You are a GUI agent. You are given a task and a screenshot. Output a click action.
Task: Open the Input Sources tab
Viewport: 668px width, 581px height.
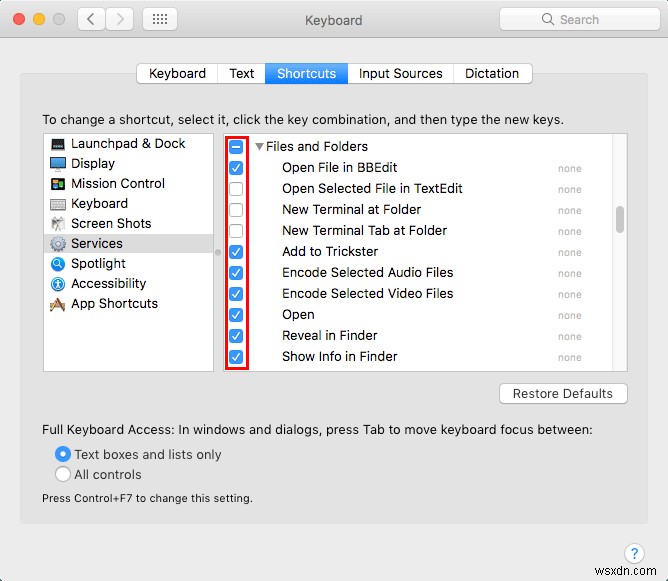pos(400,73)
